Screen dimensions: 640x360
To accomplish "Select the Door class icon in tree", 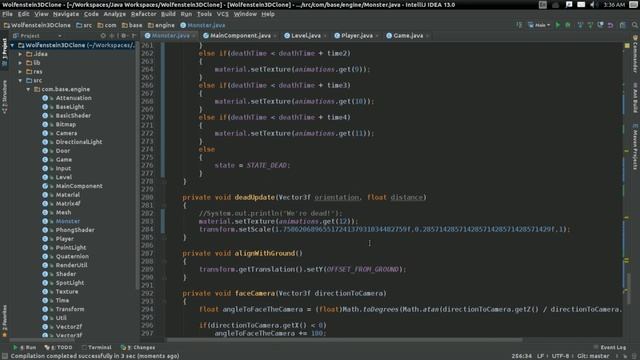I will (x=45, y=151).
